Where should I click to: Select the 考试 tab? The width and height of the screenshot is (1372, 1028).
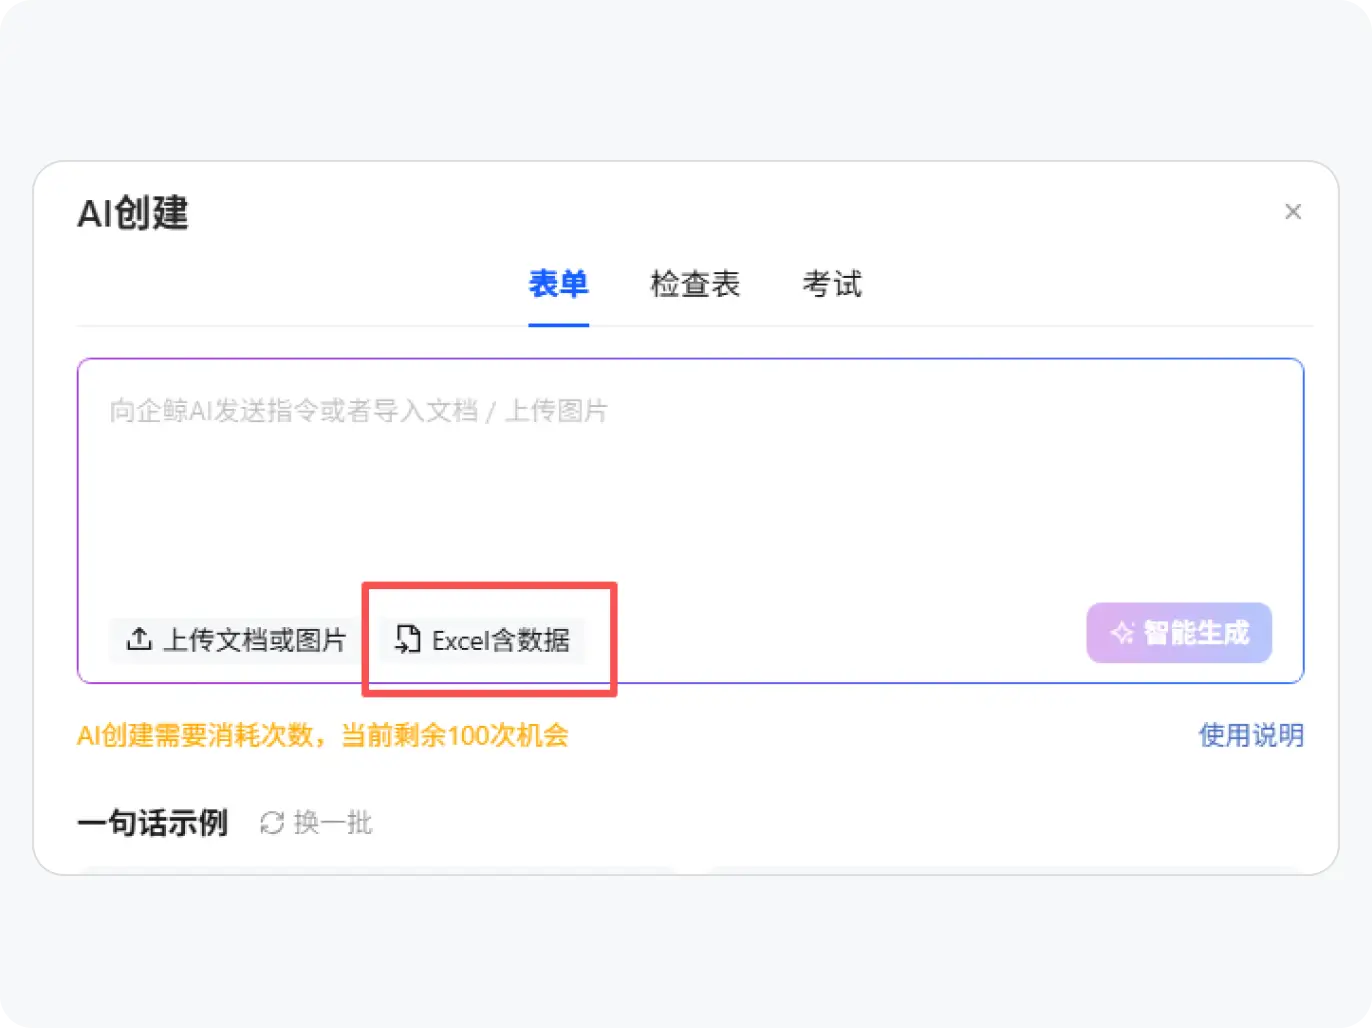(832, 284)
